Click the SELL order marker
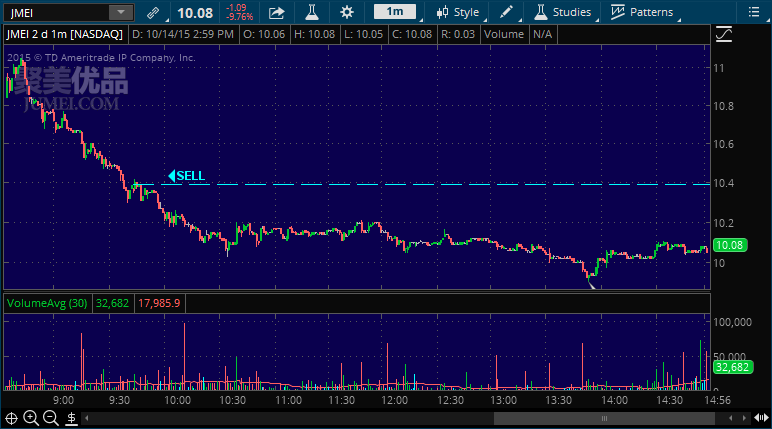 (x=187, y=176)
